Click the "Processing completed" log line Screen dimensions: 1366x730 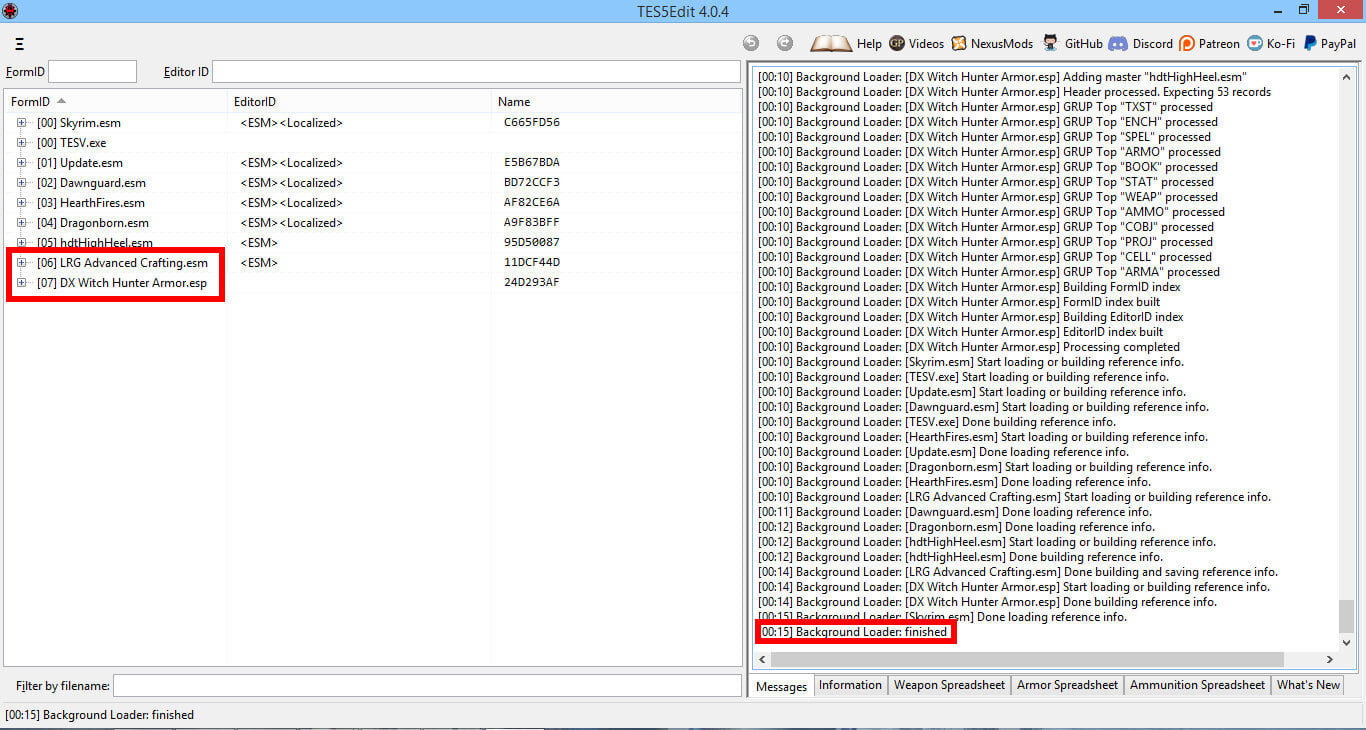pos(969,347)
